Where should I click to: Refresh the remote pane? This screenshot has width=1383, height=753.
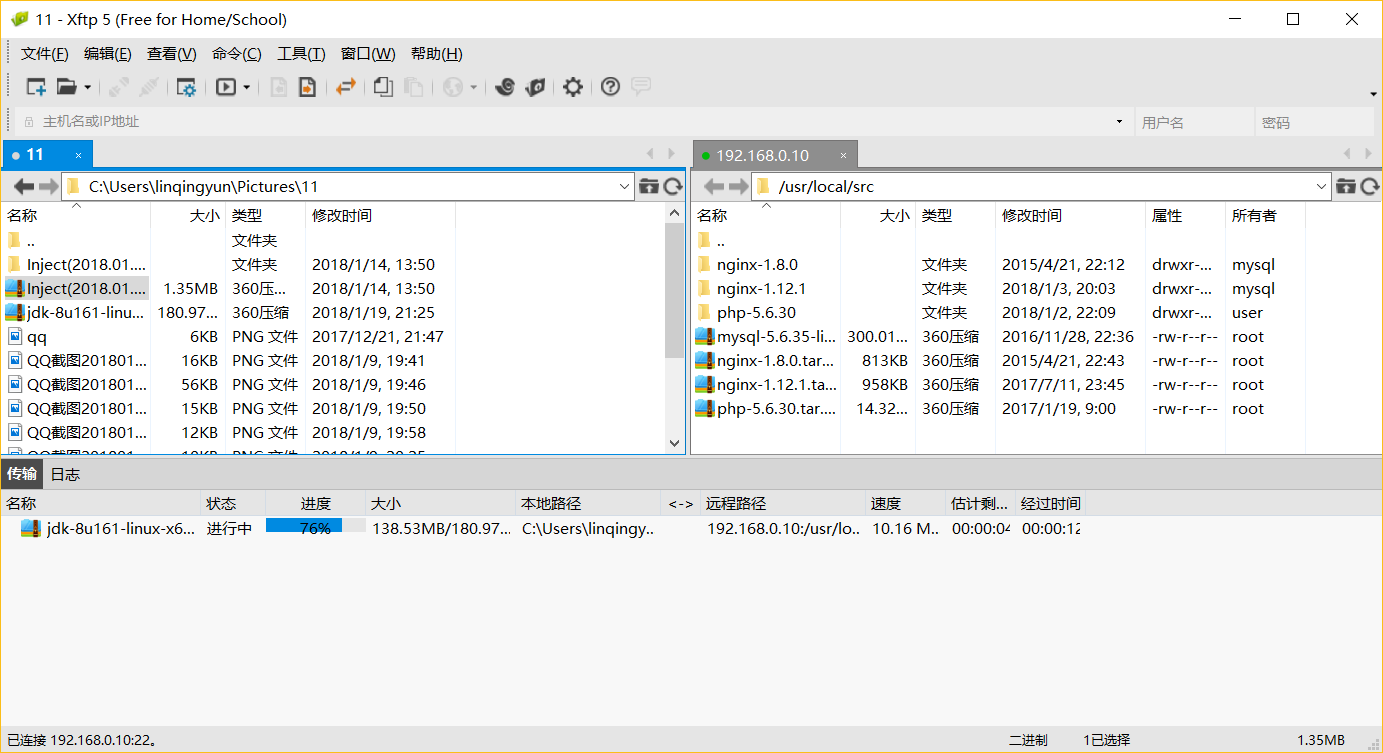[x=1370, y=186]
